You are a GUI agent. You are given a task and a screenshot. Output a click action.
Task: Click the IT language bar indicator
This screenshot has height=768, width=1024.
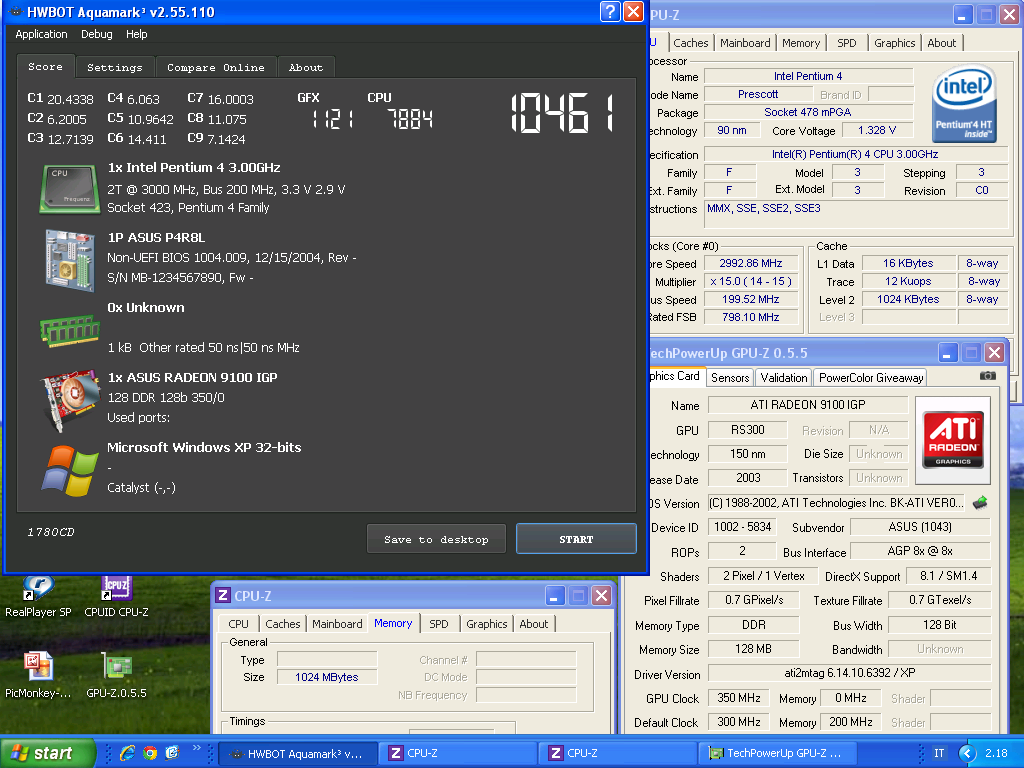point(938,753)
